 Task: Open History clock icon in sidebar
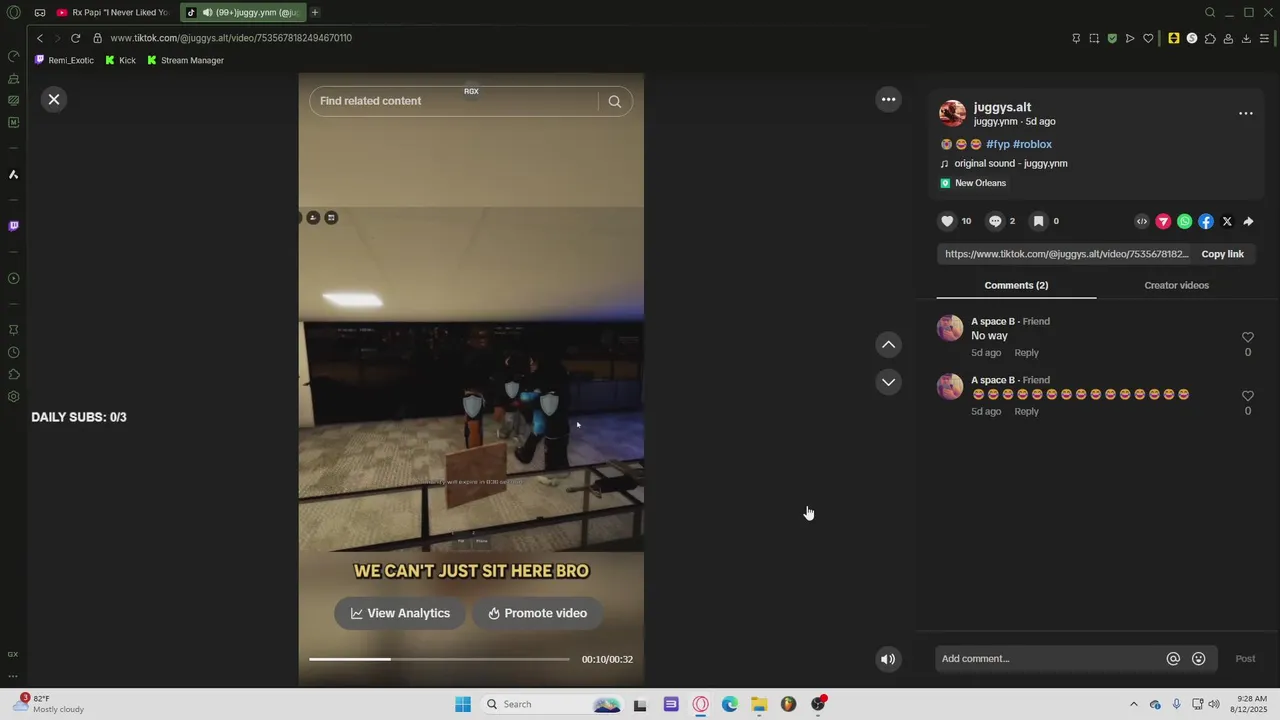coord(13,352)
